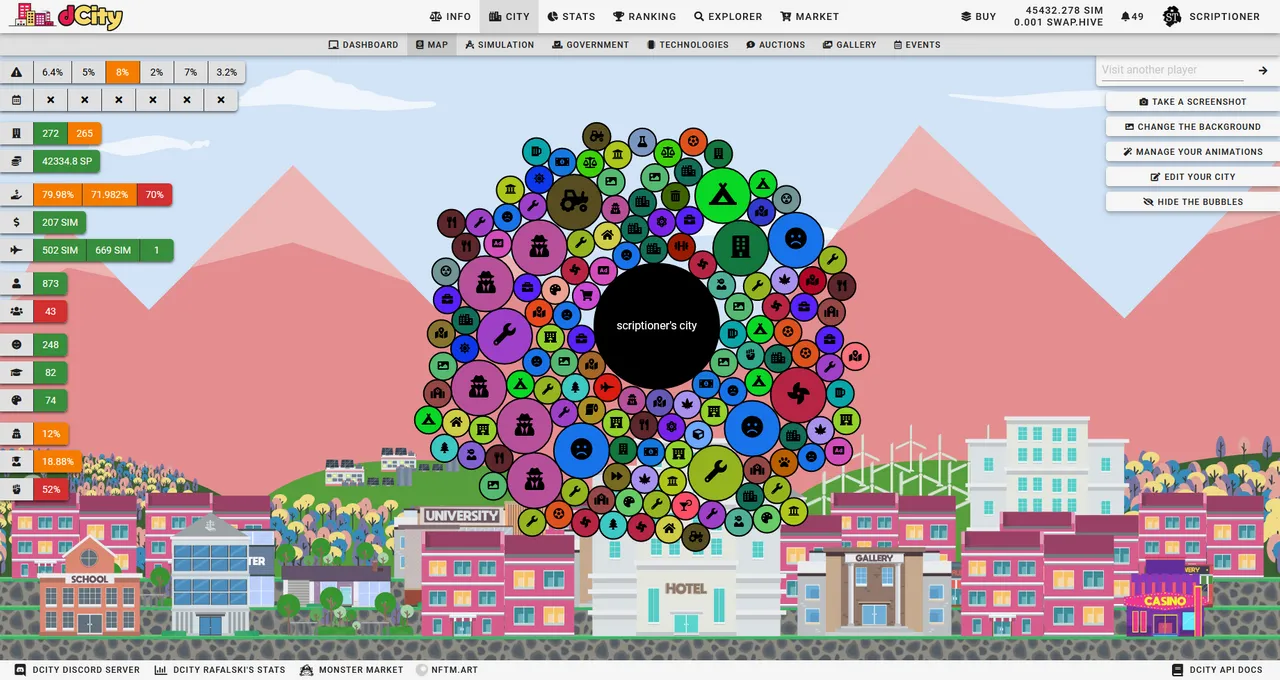Click the 71.982% value
Image resolution: width=1280 pixels, height=680 pixels.
[110, 194]
